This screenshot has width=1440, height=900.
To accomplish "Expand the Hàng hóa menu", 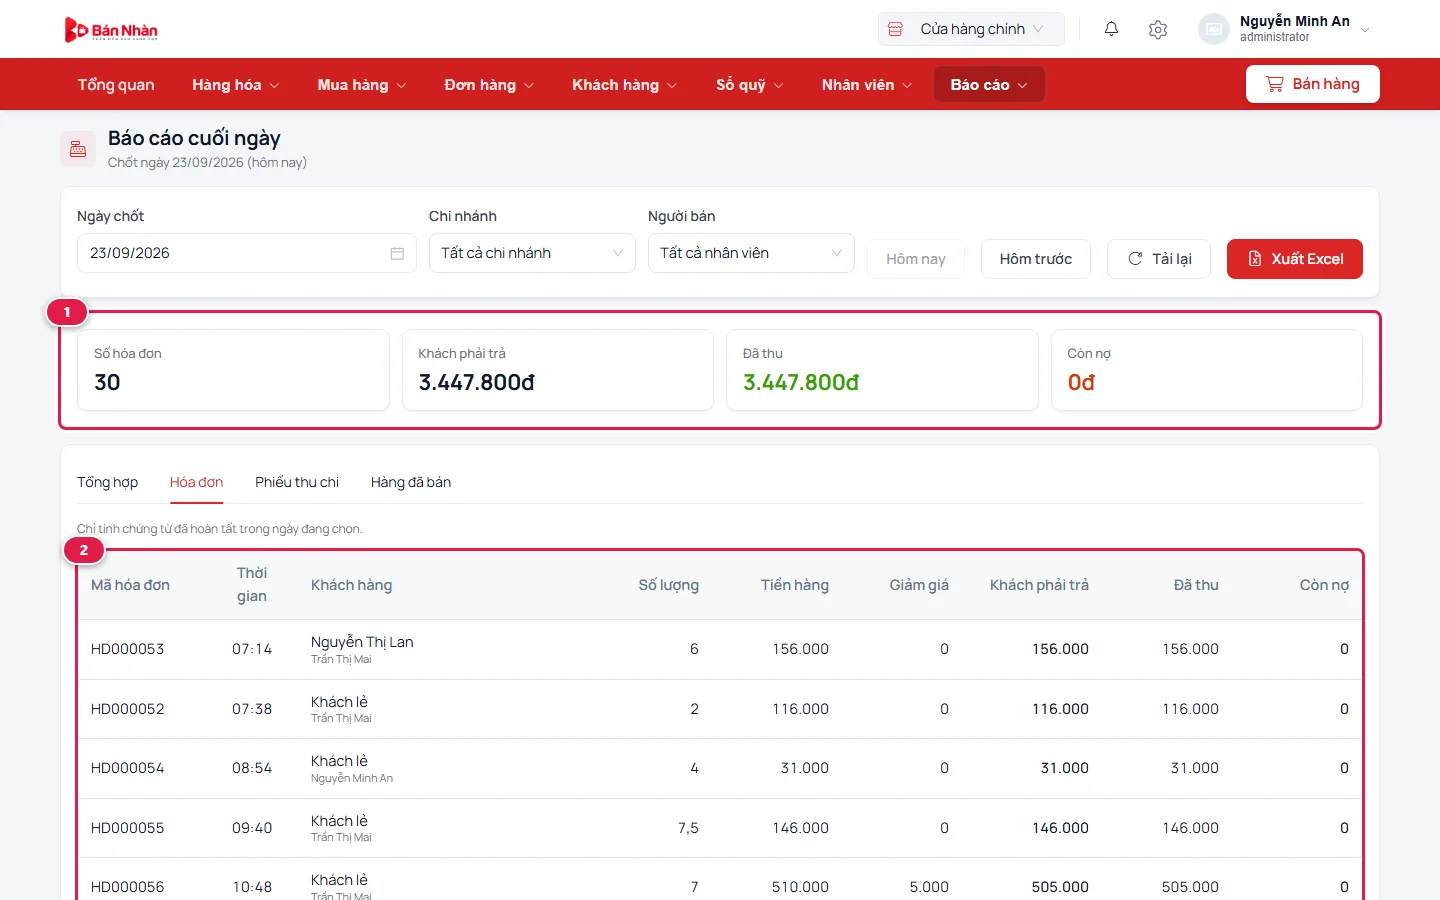I will pyautogui.click(x=235, y=85).
